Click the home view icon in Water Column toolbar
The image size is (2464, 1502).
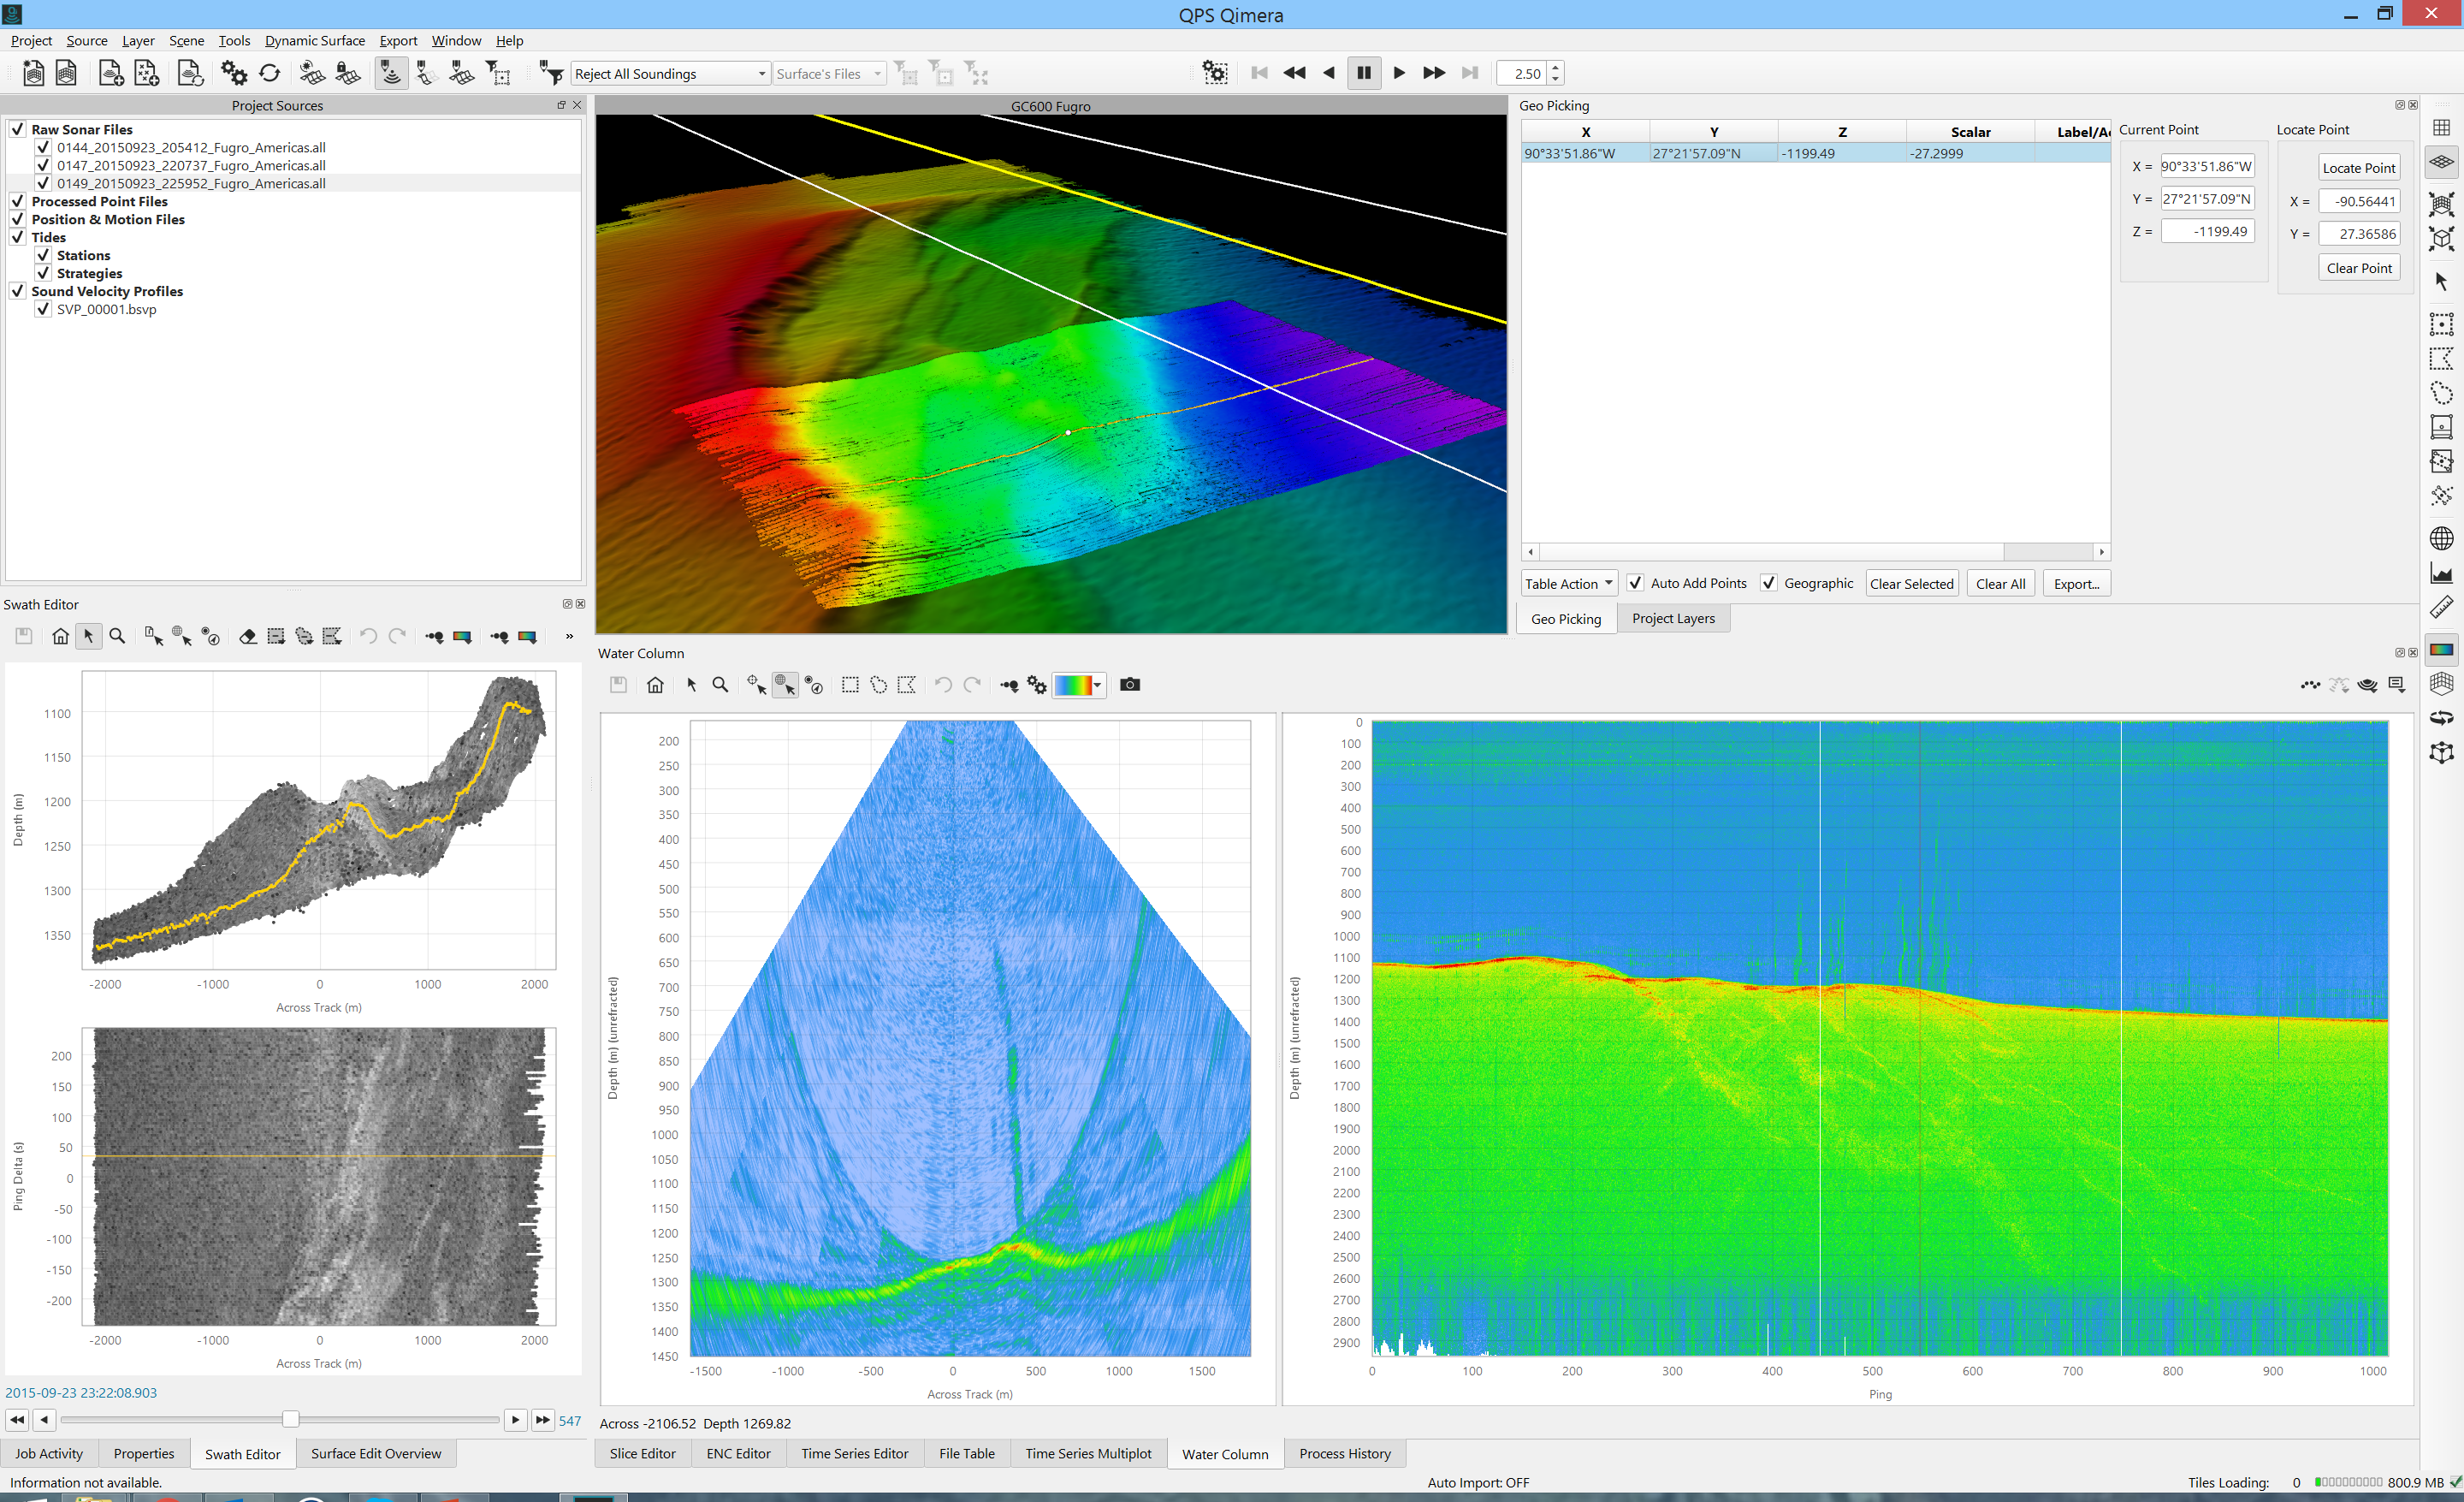tap(655, 685)
